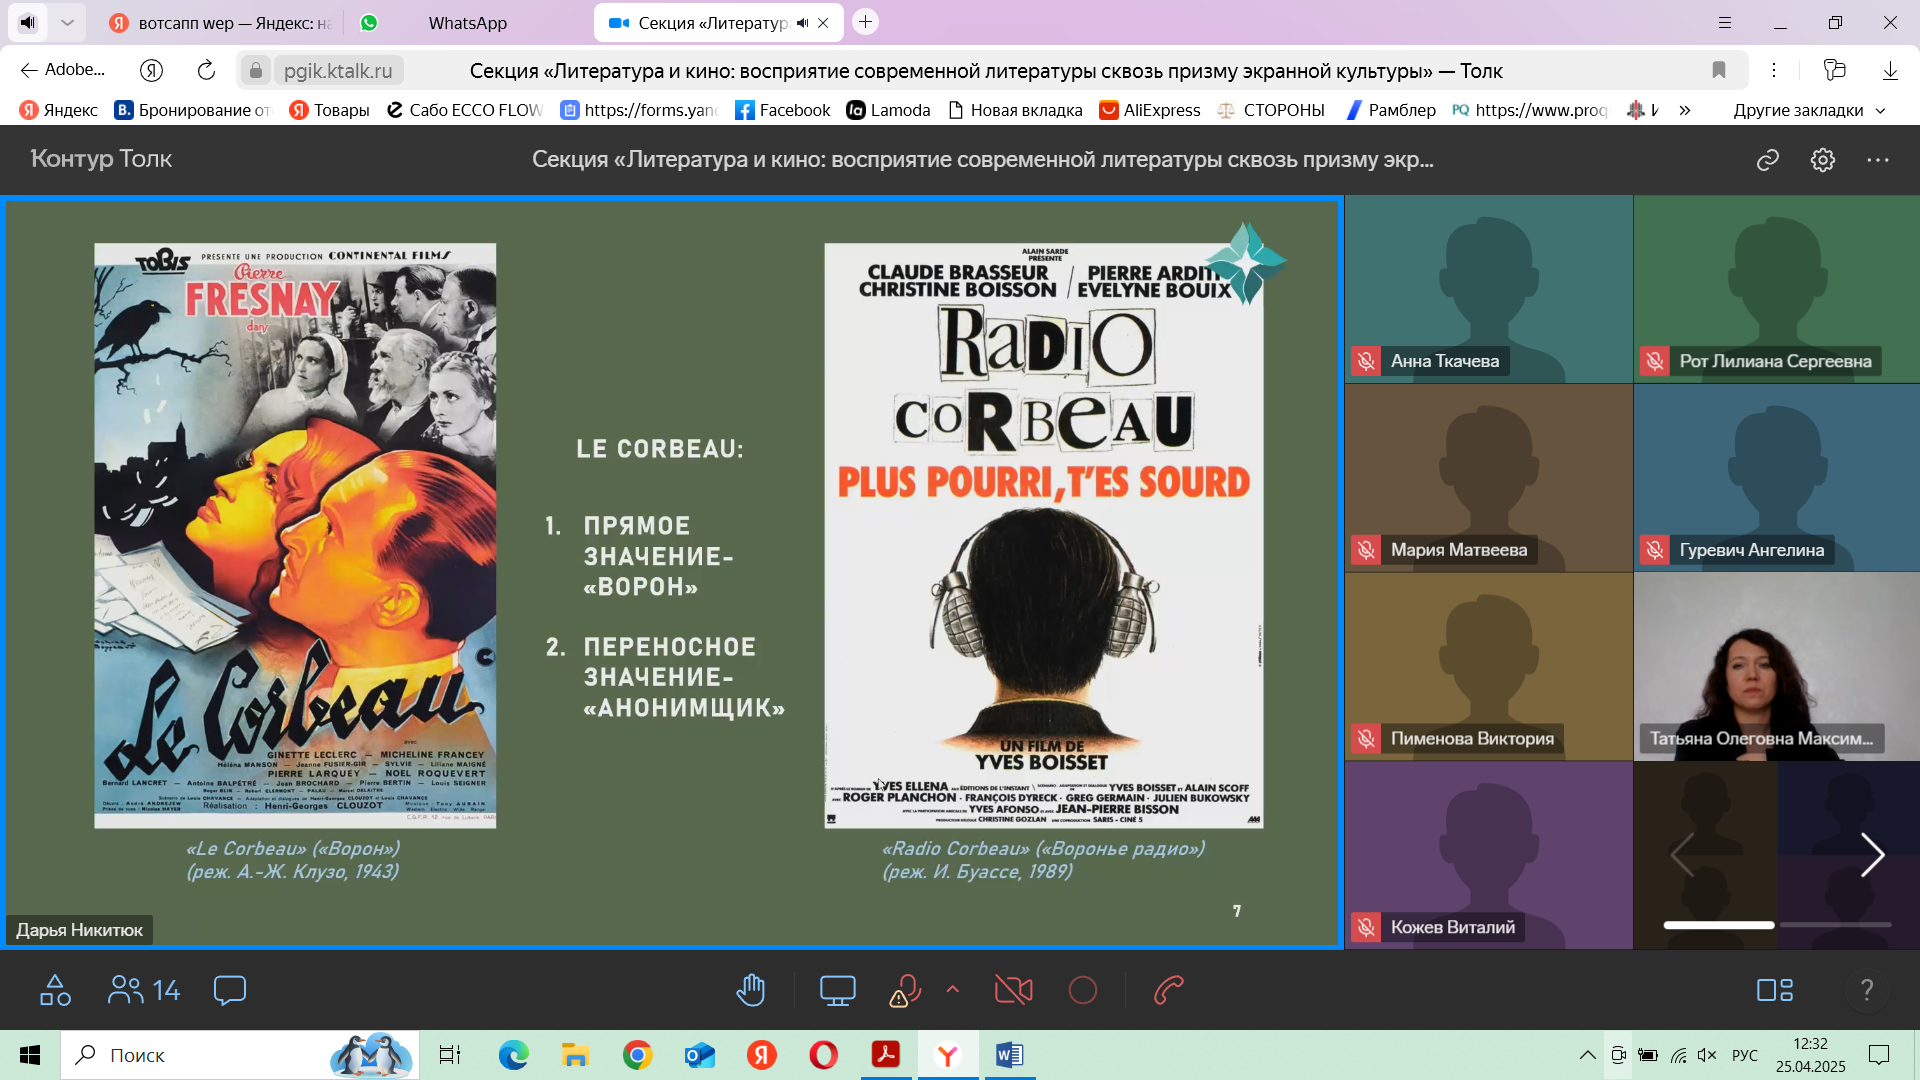Launch Microsoft Edge from taskbar

514,1055
